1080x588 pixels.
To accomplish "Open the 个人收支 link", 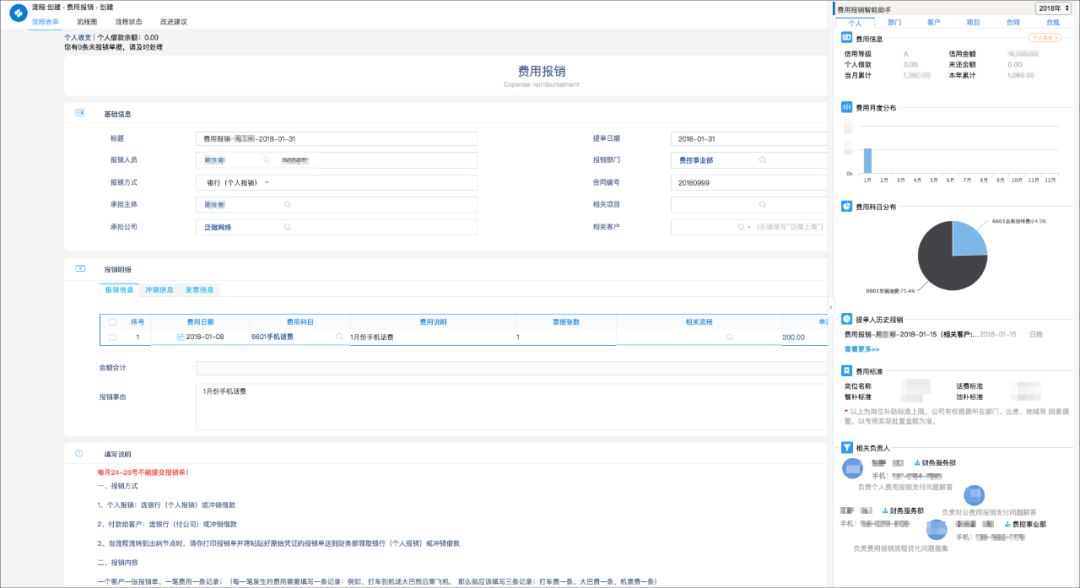I will pos(78,37).
